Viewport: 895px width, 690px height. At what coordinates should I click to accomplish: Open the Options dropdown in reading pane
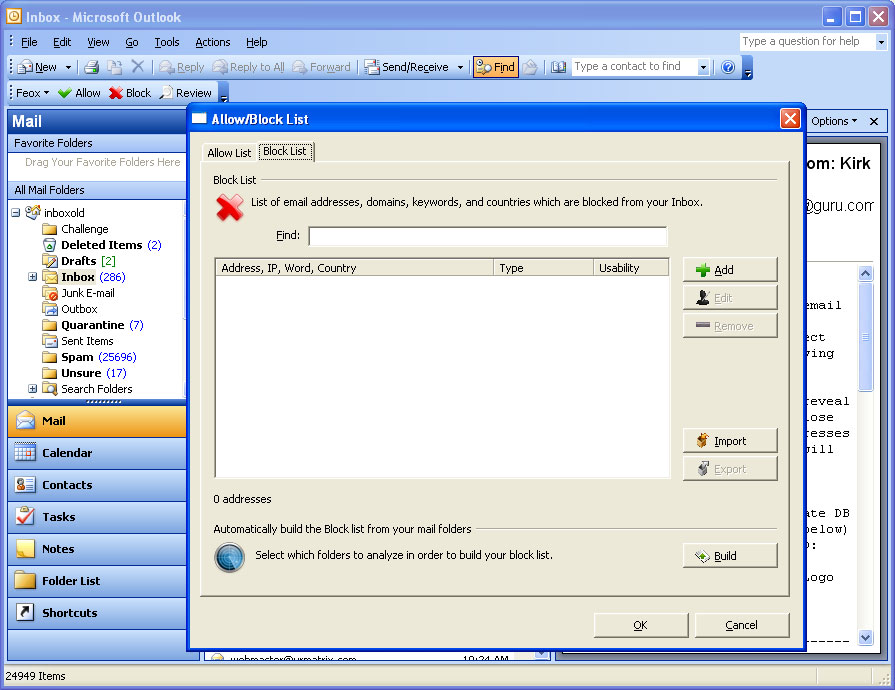[x=834, y=121]
